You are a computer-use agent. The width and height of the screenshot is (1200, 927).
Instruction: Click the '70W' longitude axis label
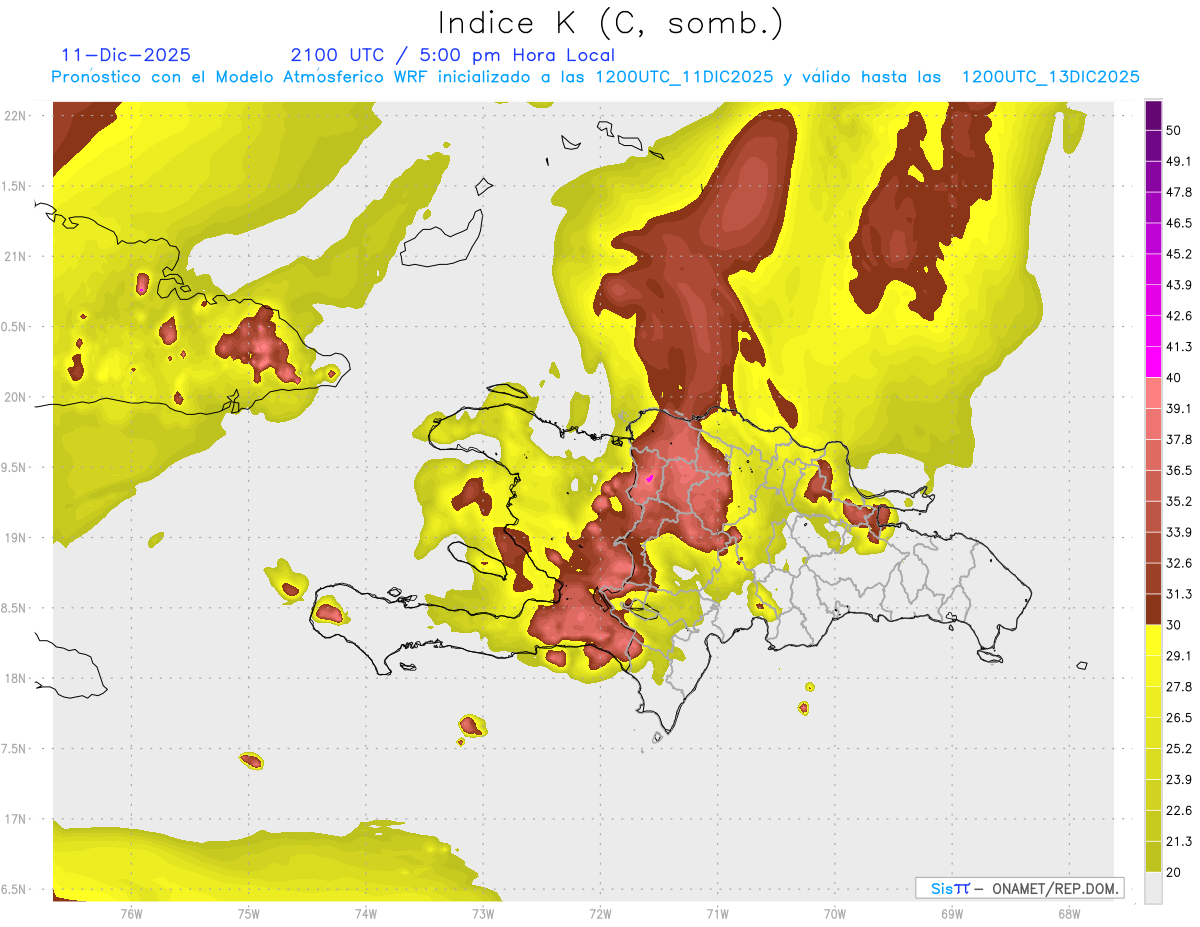point(834,913)
